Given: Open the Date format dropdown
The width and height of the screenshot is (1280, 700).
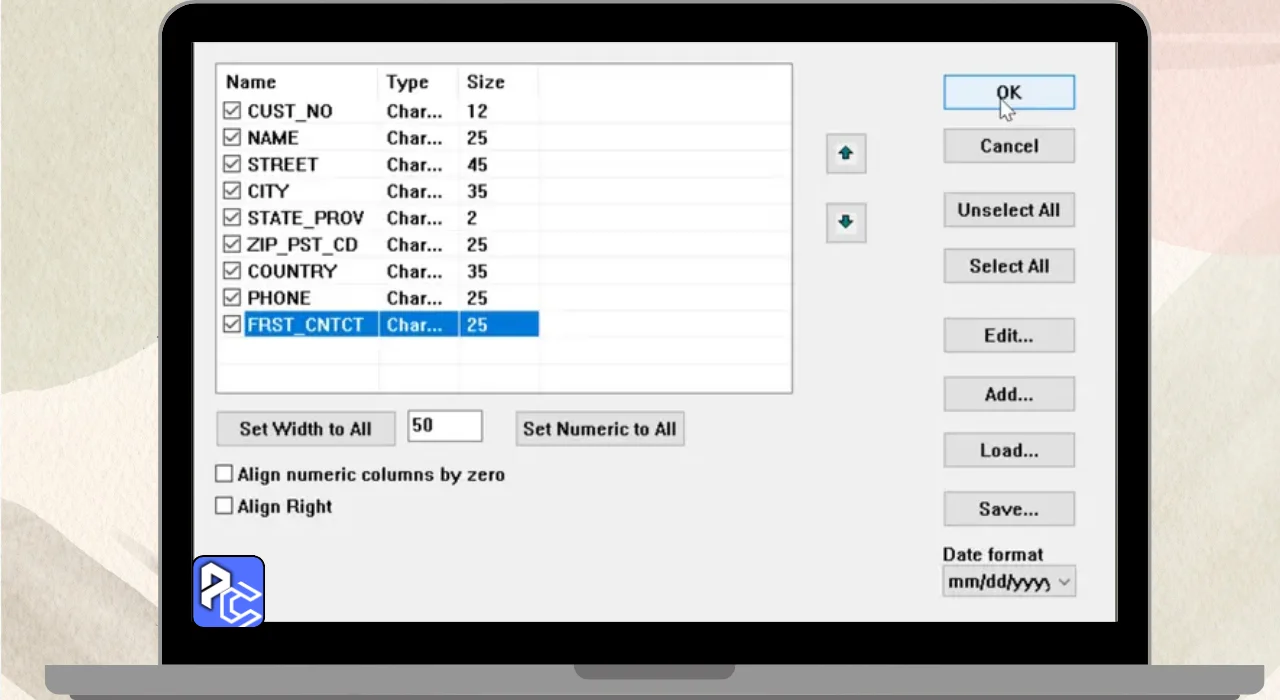Looking at the screenshot, I should [1009, 582].
